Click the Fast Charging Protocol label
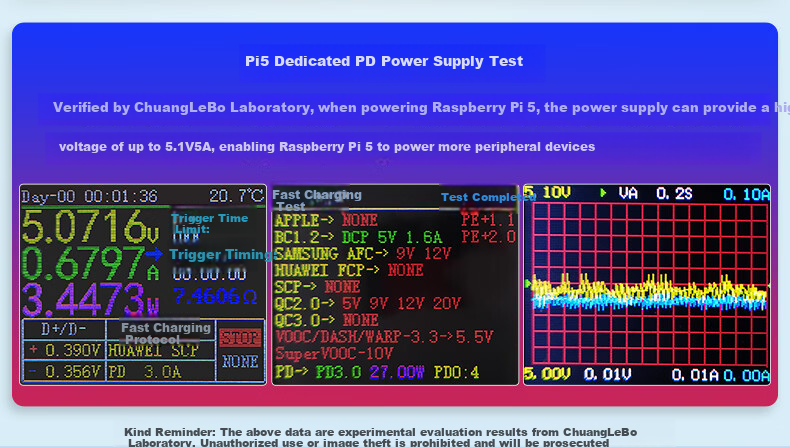The width and height of the screenshot is (790, 447). pyautogui.click(x=166, y=333)
